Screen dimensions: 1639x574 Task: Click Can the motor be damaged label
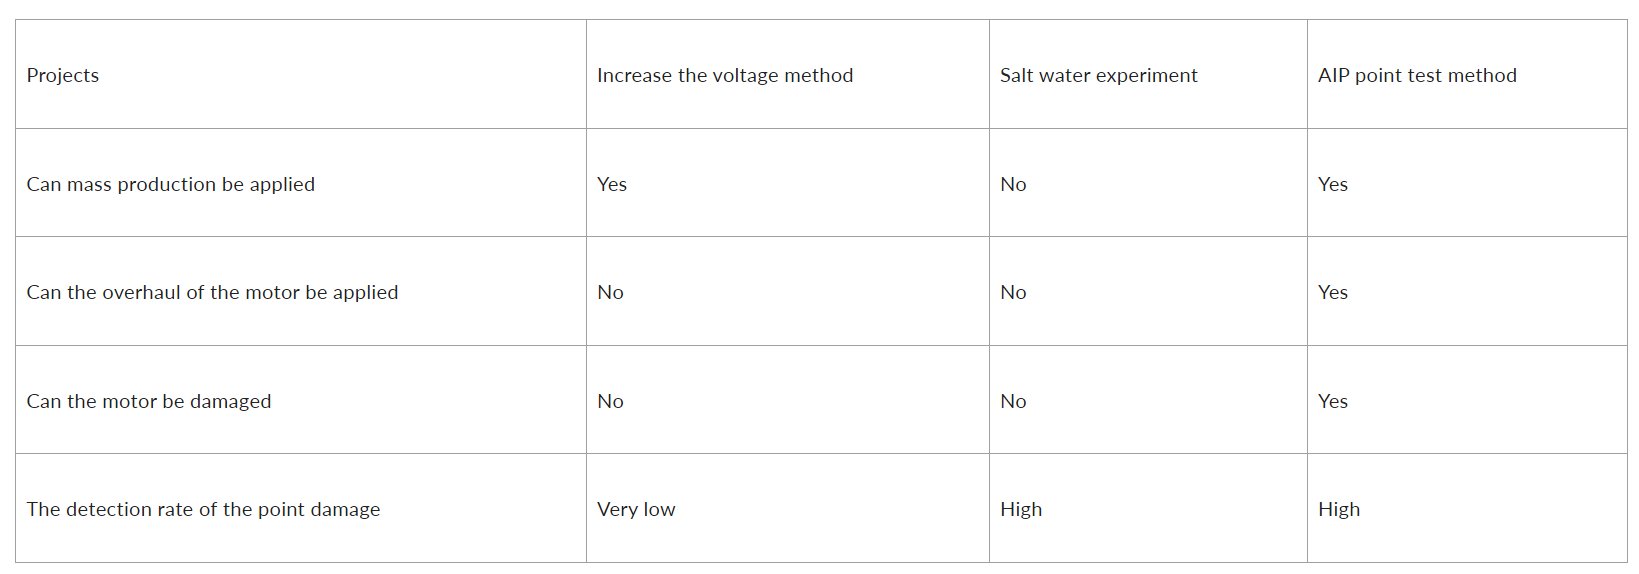pyautogui.click(x=149, y=401)
